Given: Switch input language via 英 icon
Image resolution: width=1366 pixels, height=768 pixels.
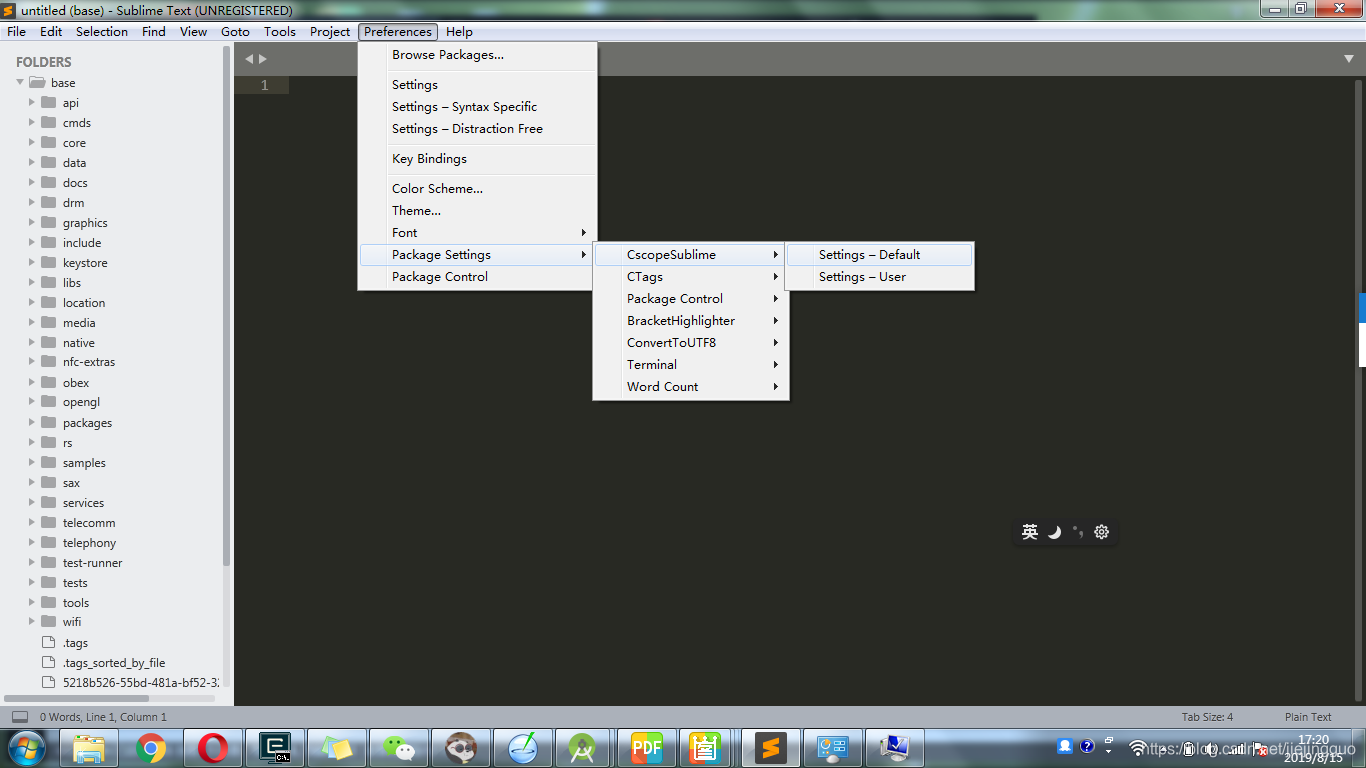Looking at the screenshot, I should pyautogui.click(x=1030, y=532).
